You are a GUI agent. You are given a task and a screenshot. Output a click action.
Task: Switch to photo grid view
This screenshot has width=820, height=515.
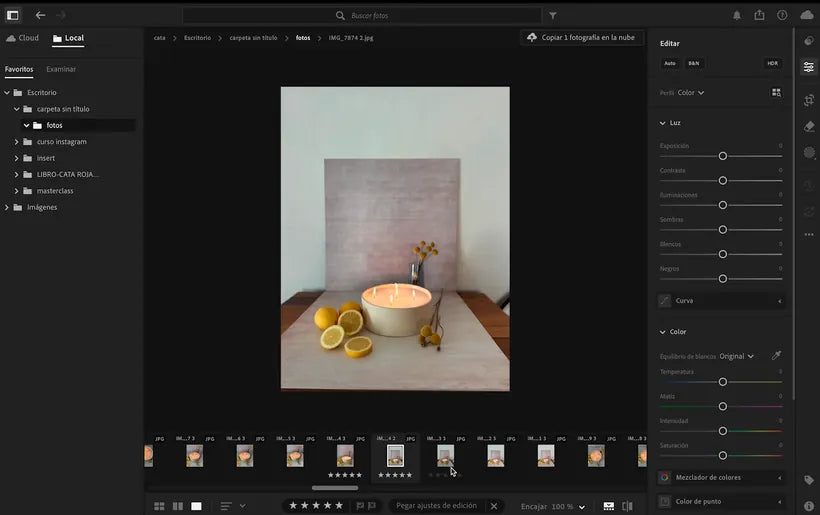159,506
